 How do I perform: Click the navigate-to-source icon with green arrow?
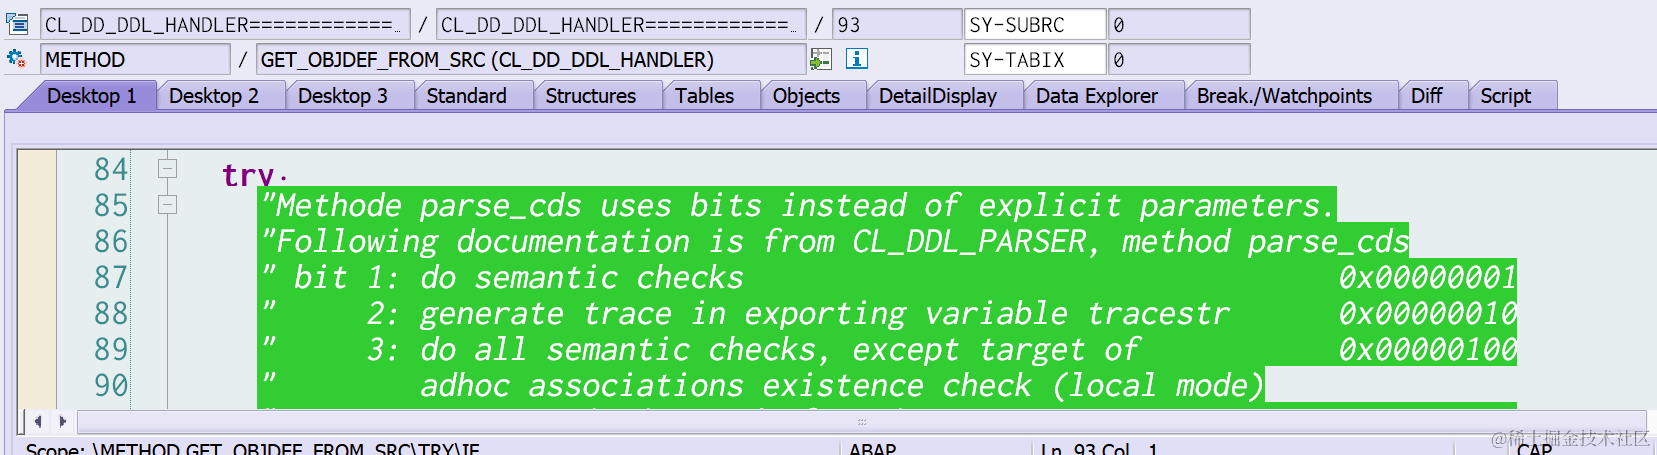[x=821, y=59]
